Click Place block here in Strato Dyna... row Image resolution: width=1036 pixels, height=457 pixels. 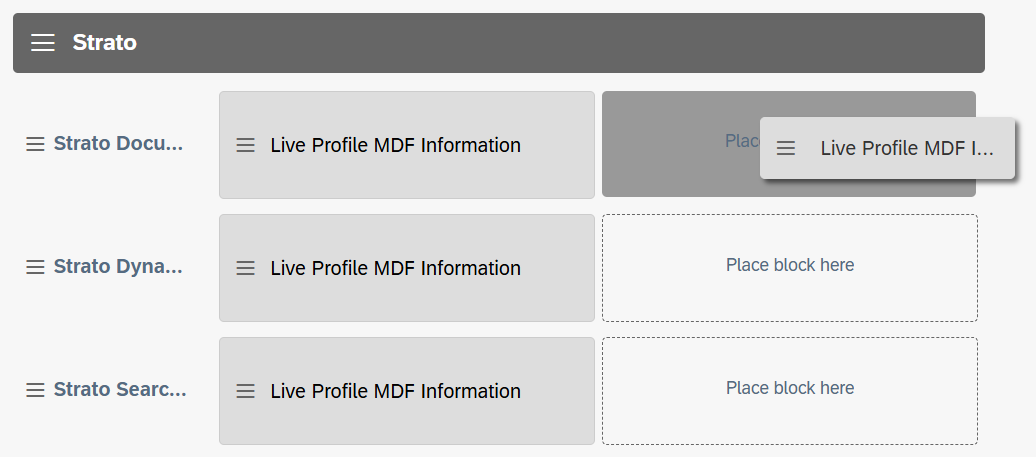tap(790, 266)
